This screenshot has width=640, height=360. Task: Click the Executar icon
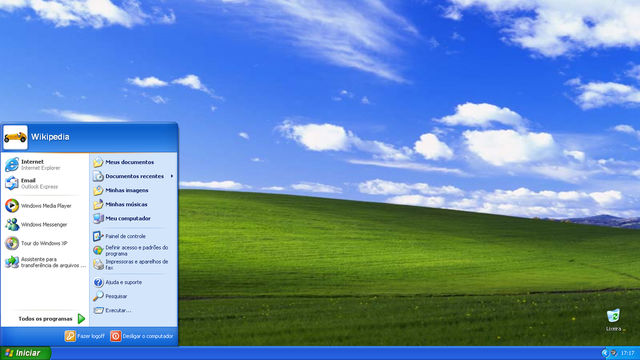coord(98,311)
